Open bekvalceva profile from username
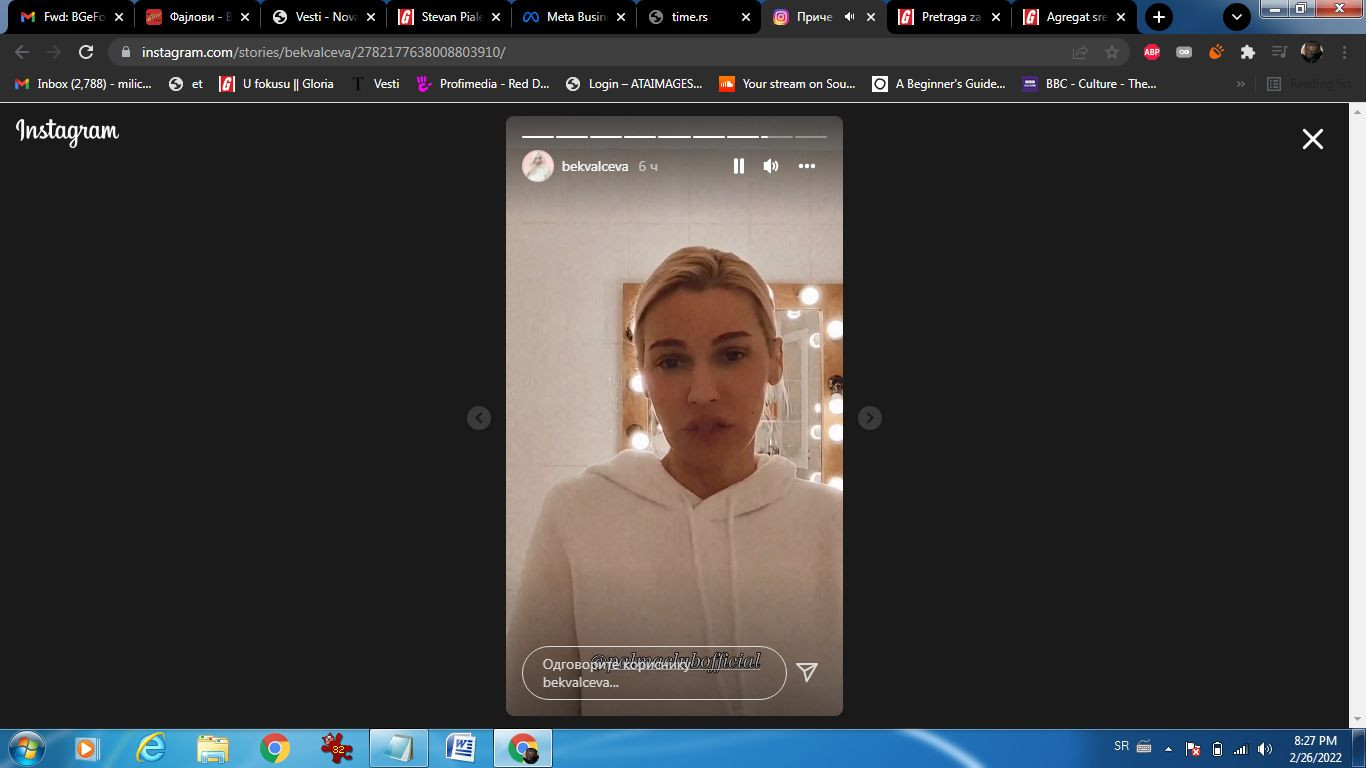Screen dimensions: 1366x768 coord(594,166)
